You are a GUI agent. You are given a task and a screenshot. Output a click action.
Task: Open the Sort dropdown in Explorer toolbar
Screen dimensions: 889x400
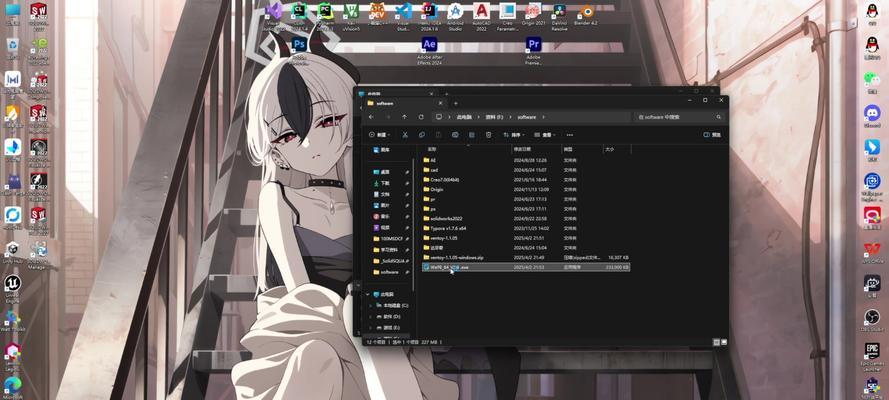(513, 135)
